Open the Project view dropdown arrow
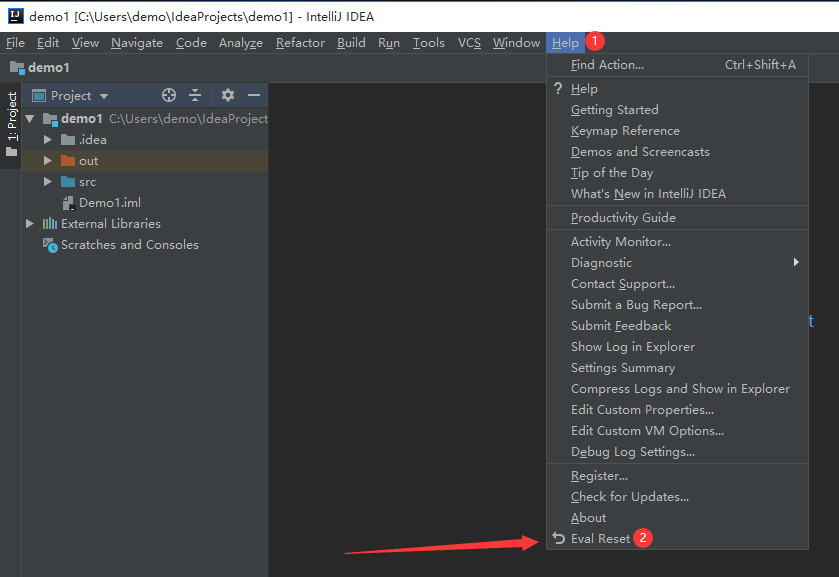Screen dimensions: 839x577 104,96
